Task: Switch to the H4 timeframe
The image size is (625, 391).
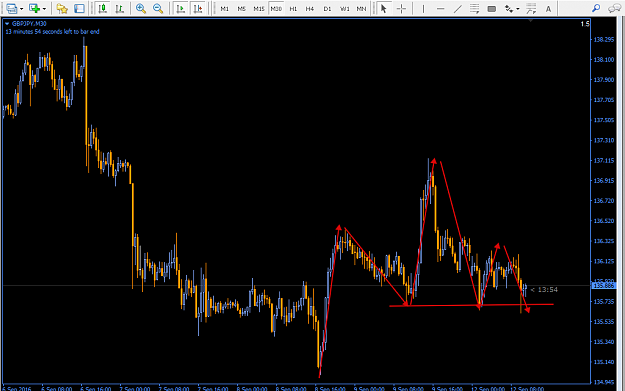Action: (310, 9)
